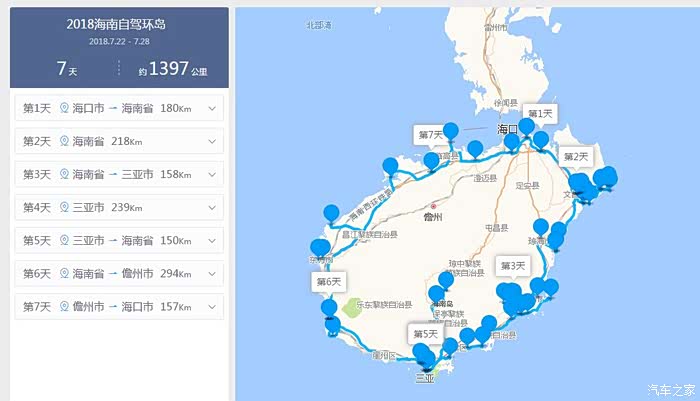Click the 第6天 label on the map
Image resolution: width=700 pixels, height=401 pixels.
pyautogui.click(x=329, y=282)
